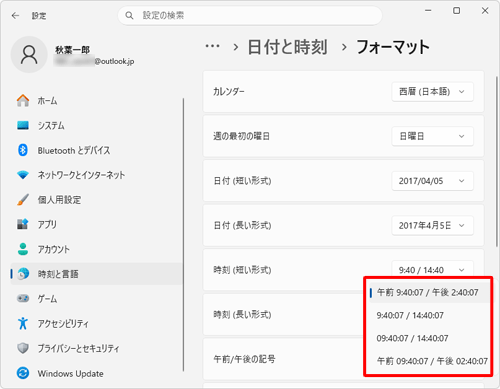Viewport: 500px width, 389px height.
Task: Click the フォーマット page title
Action: (x=393, y=47)
